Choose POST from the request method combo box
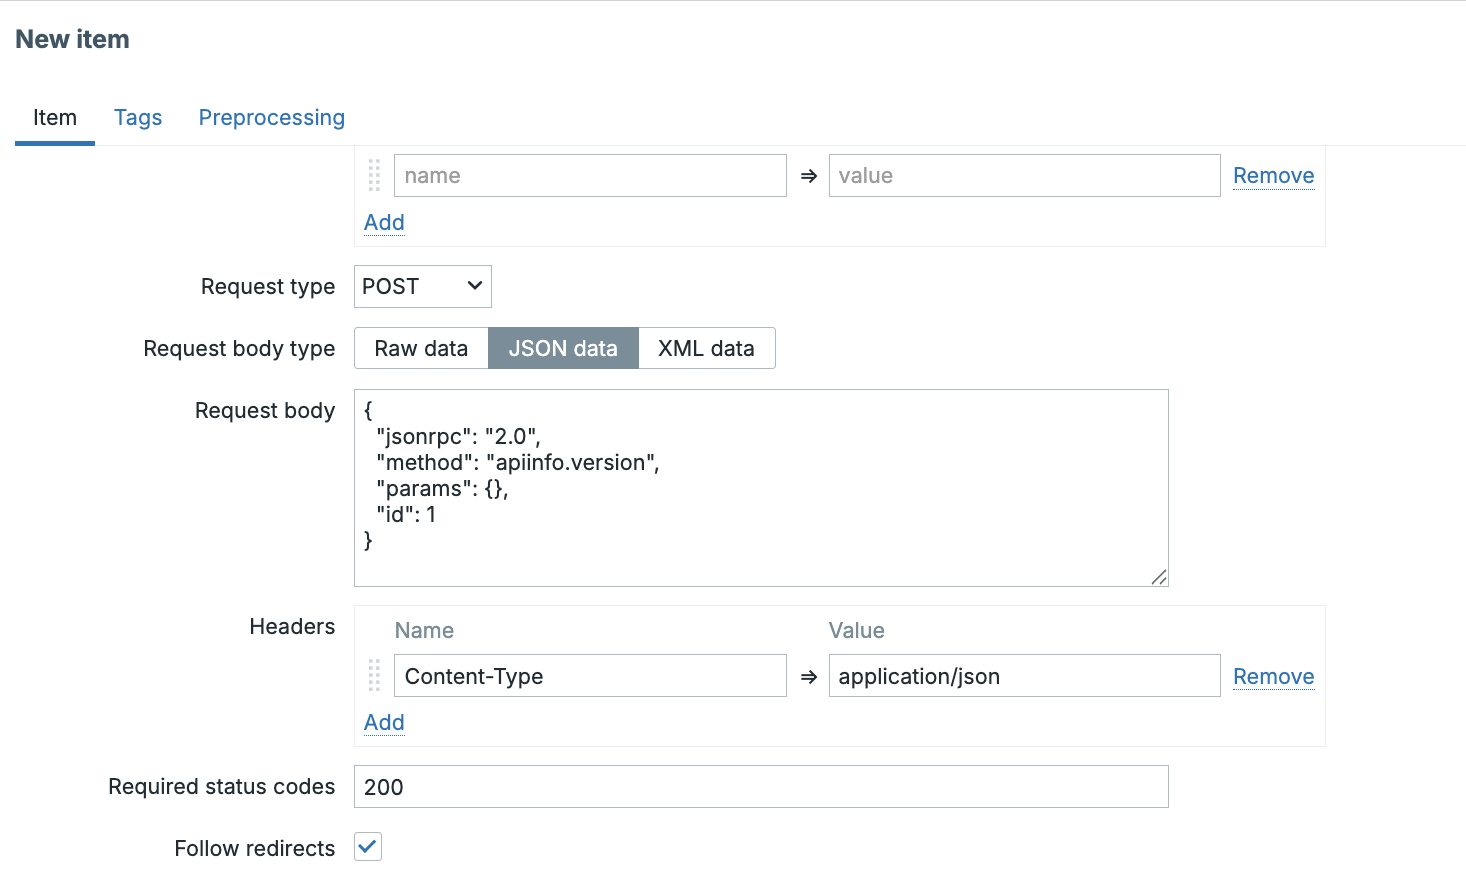 pyautogui.click(x=422, y=286)
